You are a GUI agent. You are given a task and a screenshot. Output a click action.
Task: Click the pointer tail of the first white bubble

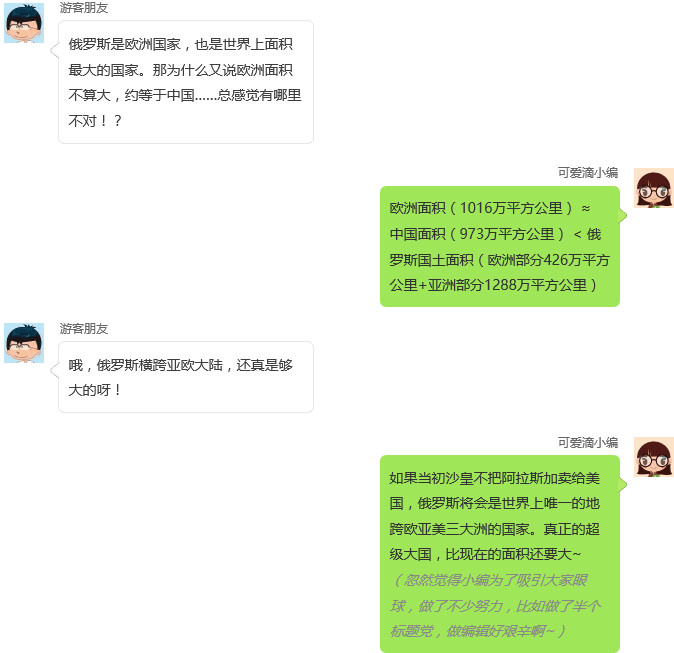tap(55, 50)
